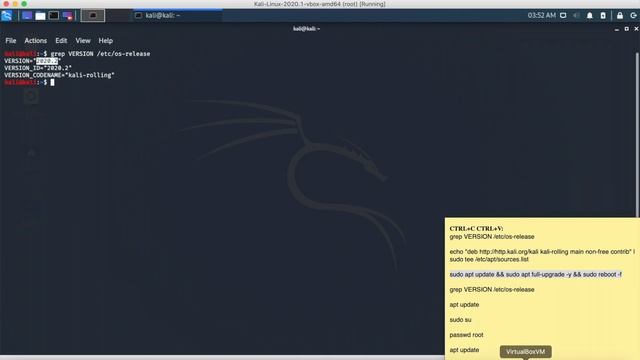Click the terminal prompt cursor line
The width and height of the screenshot is (640, 360).
29,82
